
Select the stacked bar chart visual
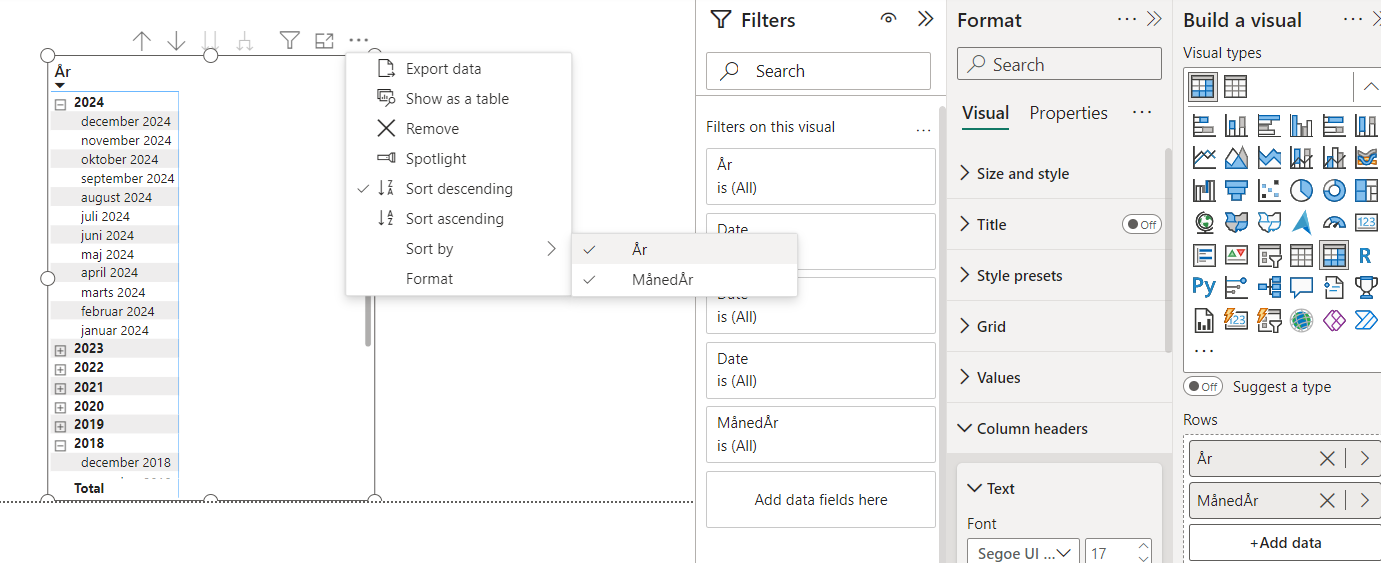1204,126
